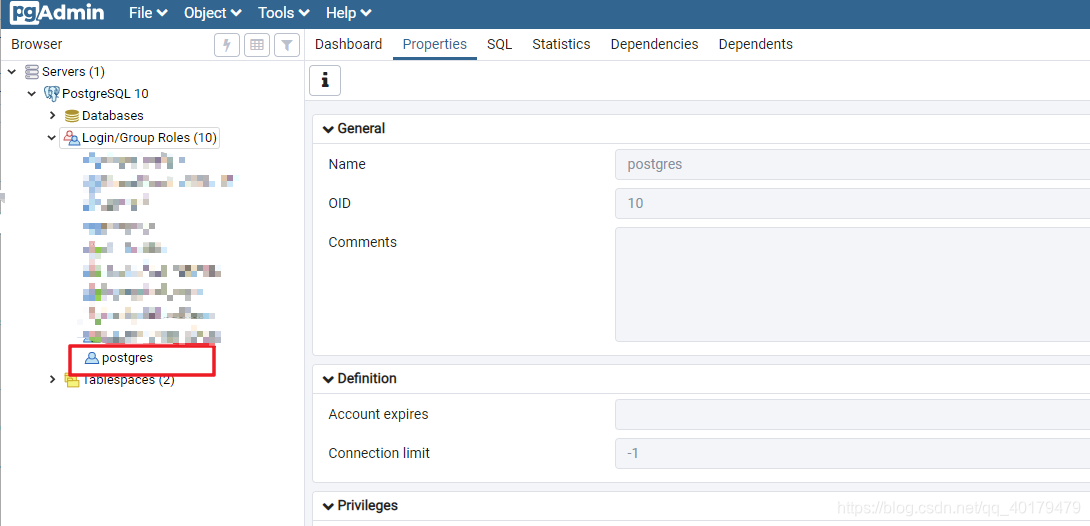This screenshot has height=526, width=1090.
Task: Select Login/Group Roles (10) label
Action: click(x=149, y=138)
